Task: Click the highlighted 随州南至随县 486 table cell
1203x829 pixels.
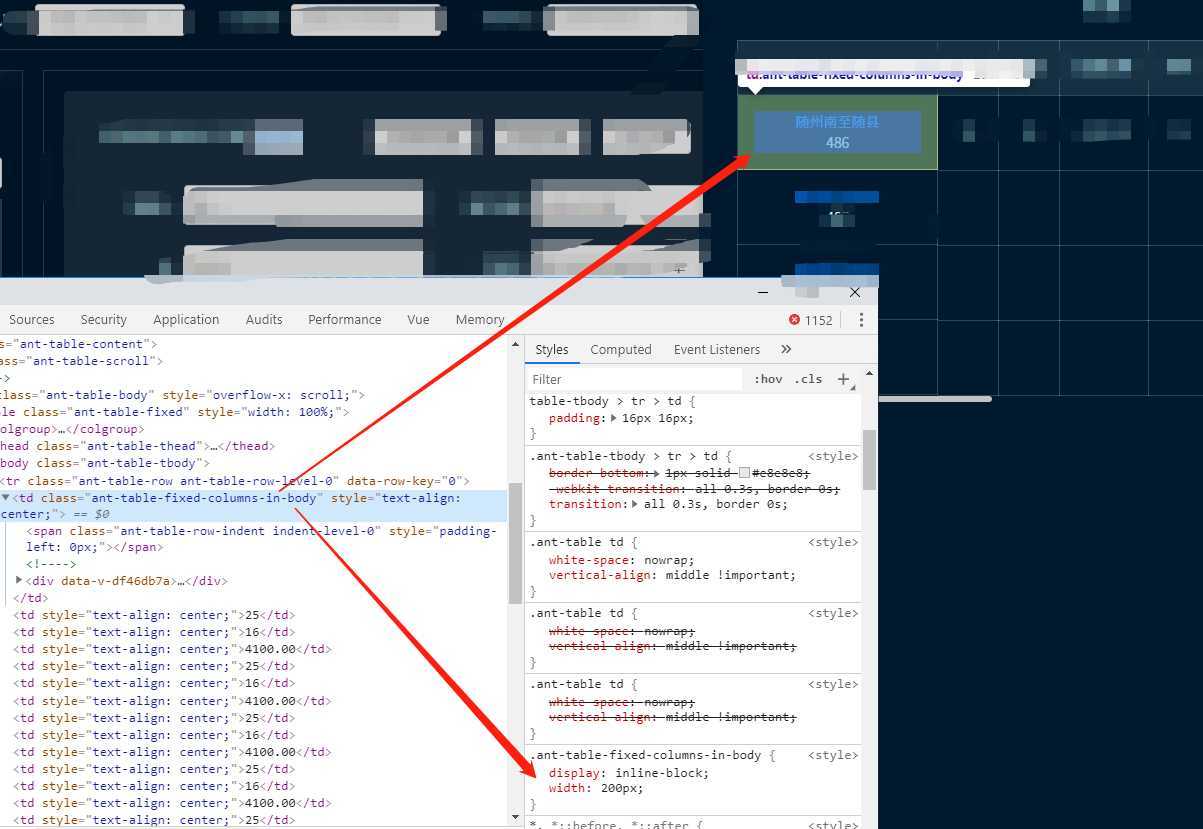Action: [837, 132]
